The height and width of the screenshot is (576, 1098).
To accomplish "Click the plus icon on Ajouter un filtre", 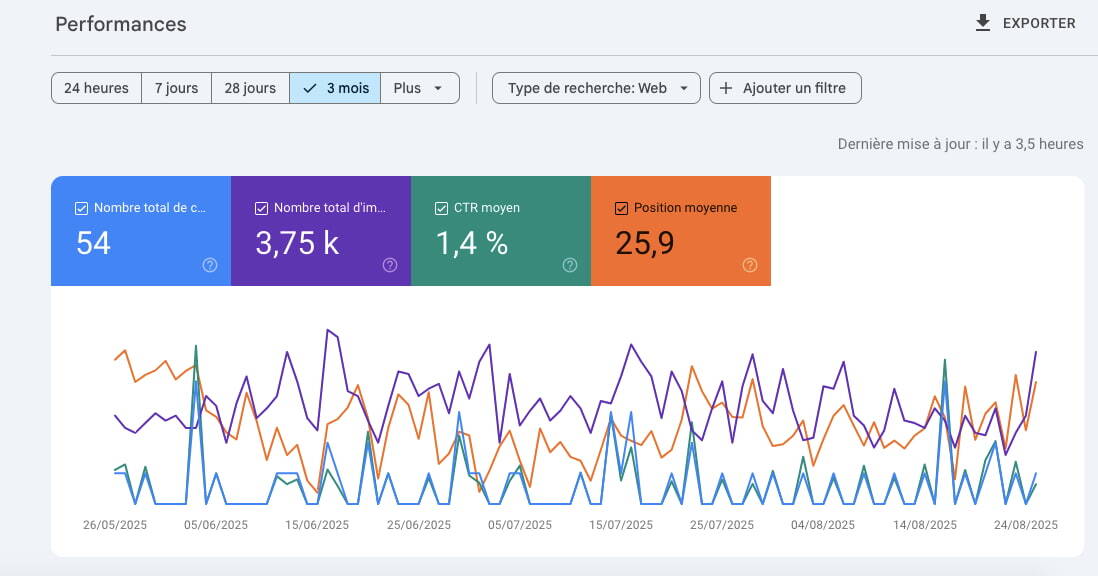I will [x=725, y=88].
